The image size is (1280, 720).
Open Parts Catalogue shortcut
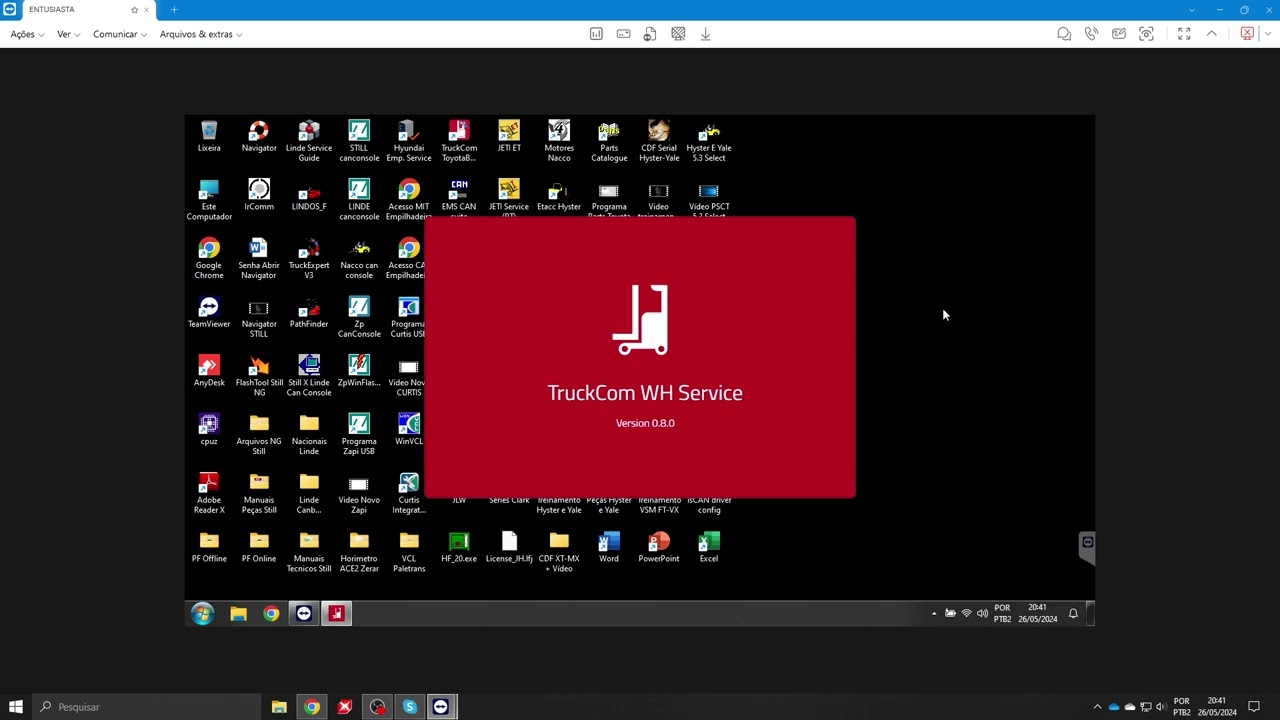(x=609, y=141)
